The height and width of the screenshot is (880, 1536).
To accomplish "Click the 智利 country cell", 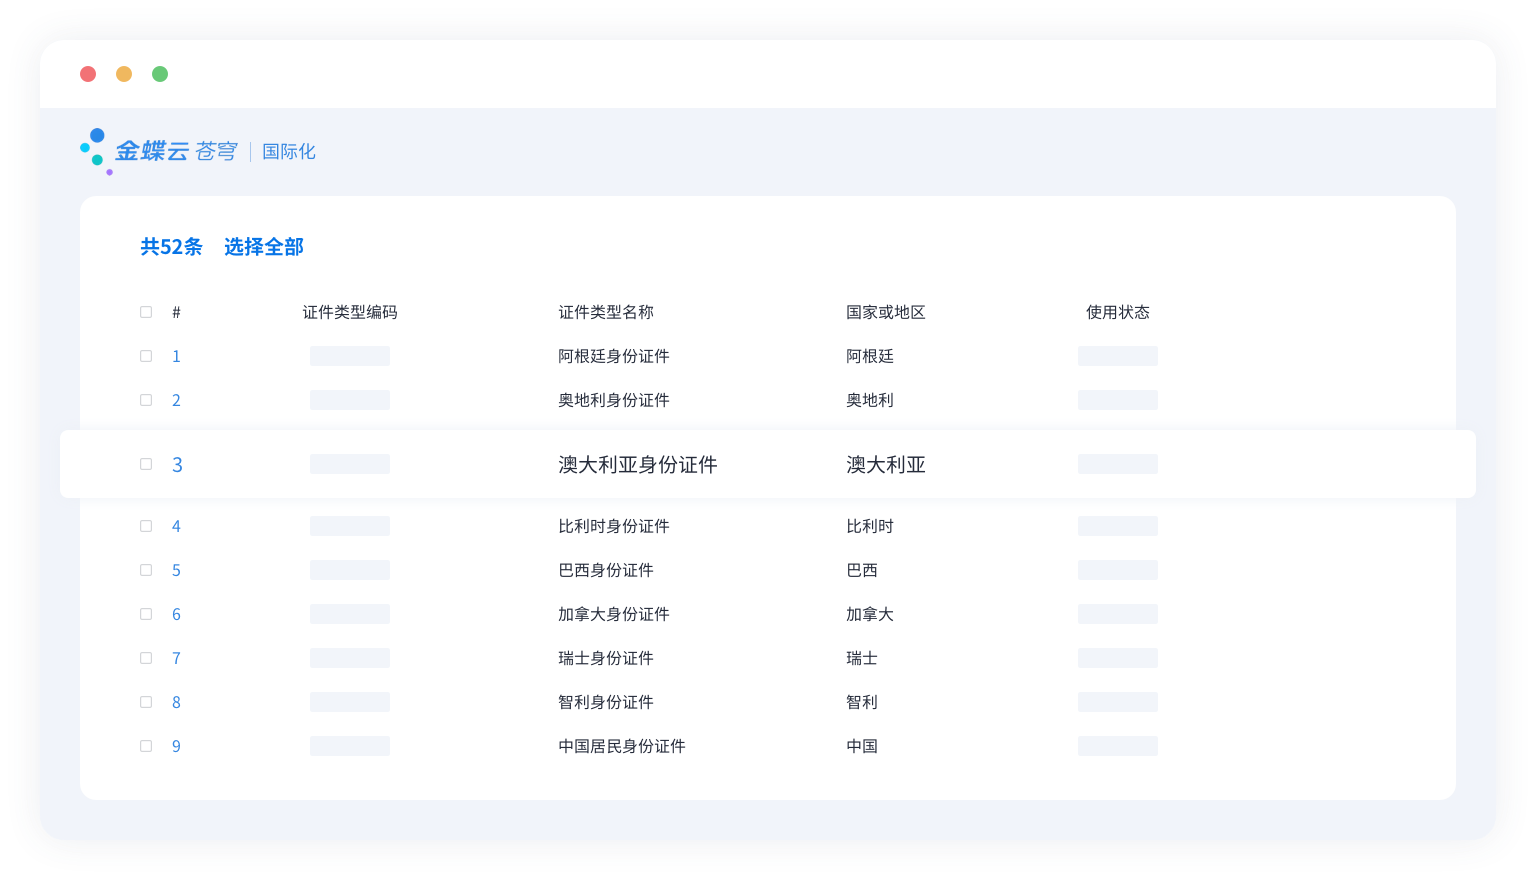I will 862,702.
